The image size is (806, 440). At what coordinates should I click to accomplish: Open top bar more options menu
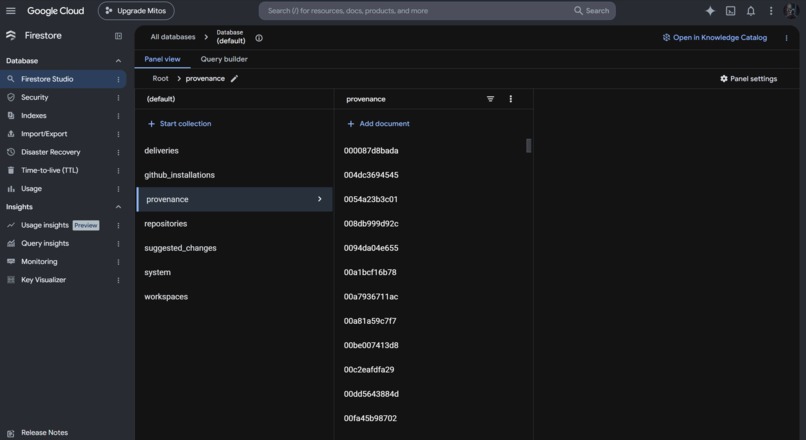771,11
